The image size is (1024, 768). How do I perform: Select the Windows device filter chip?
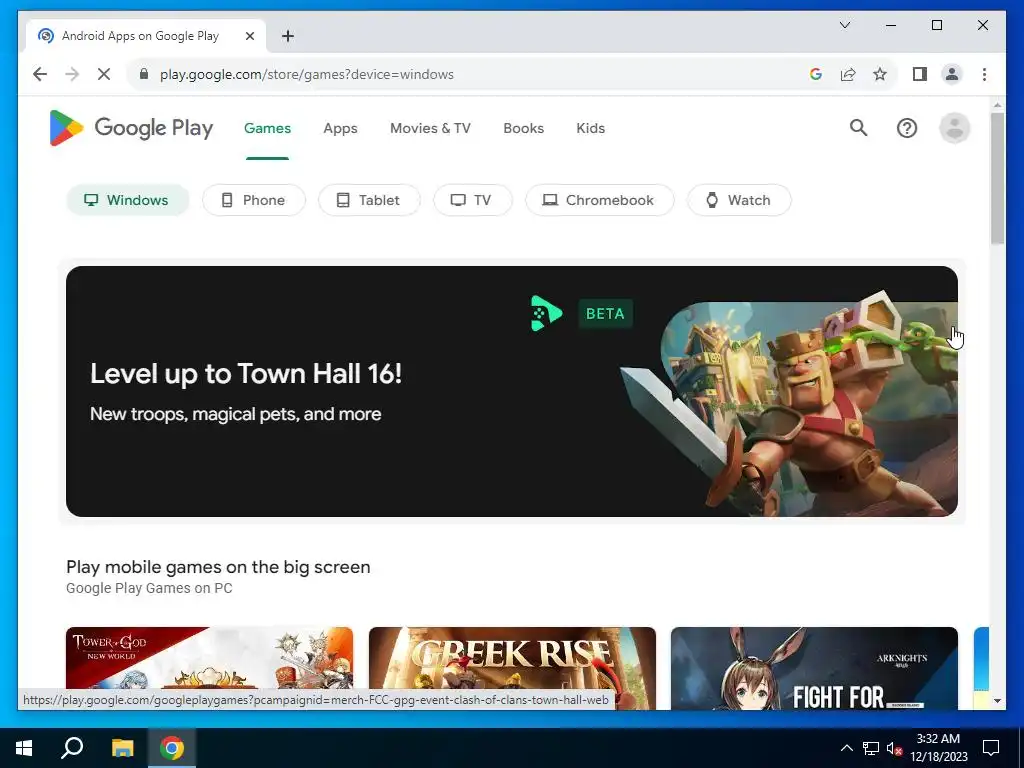point(127,200)
